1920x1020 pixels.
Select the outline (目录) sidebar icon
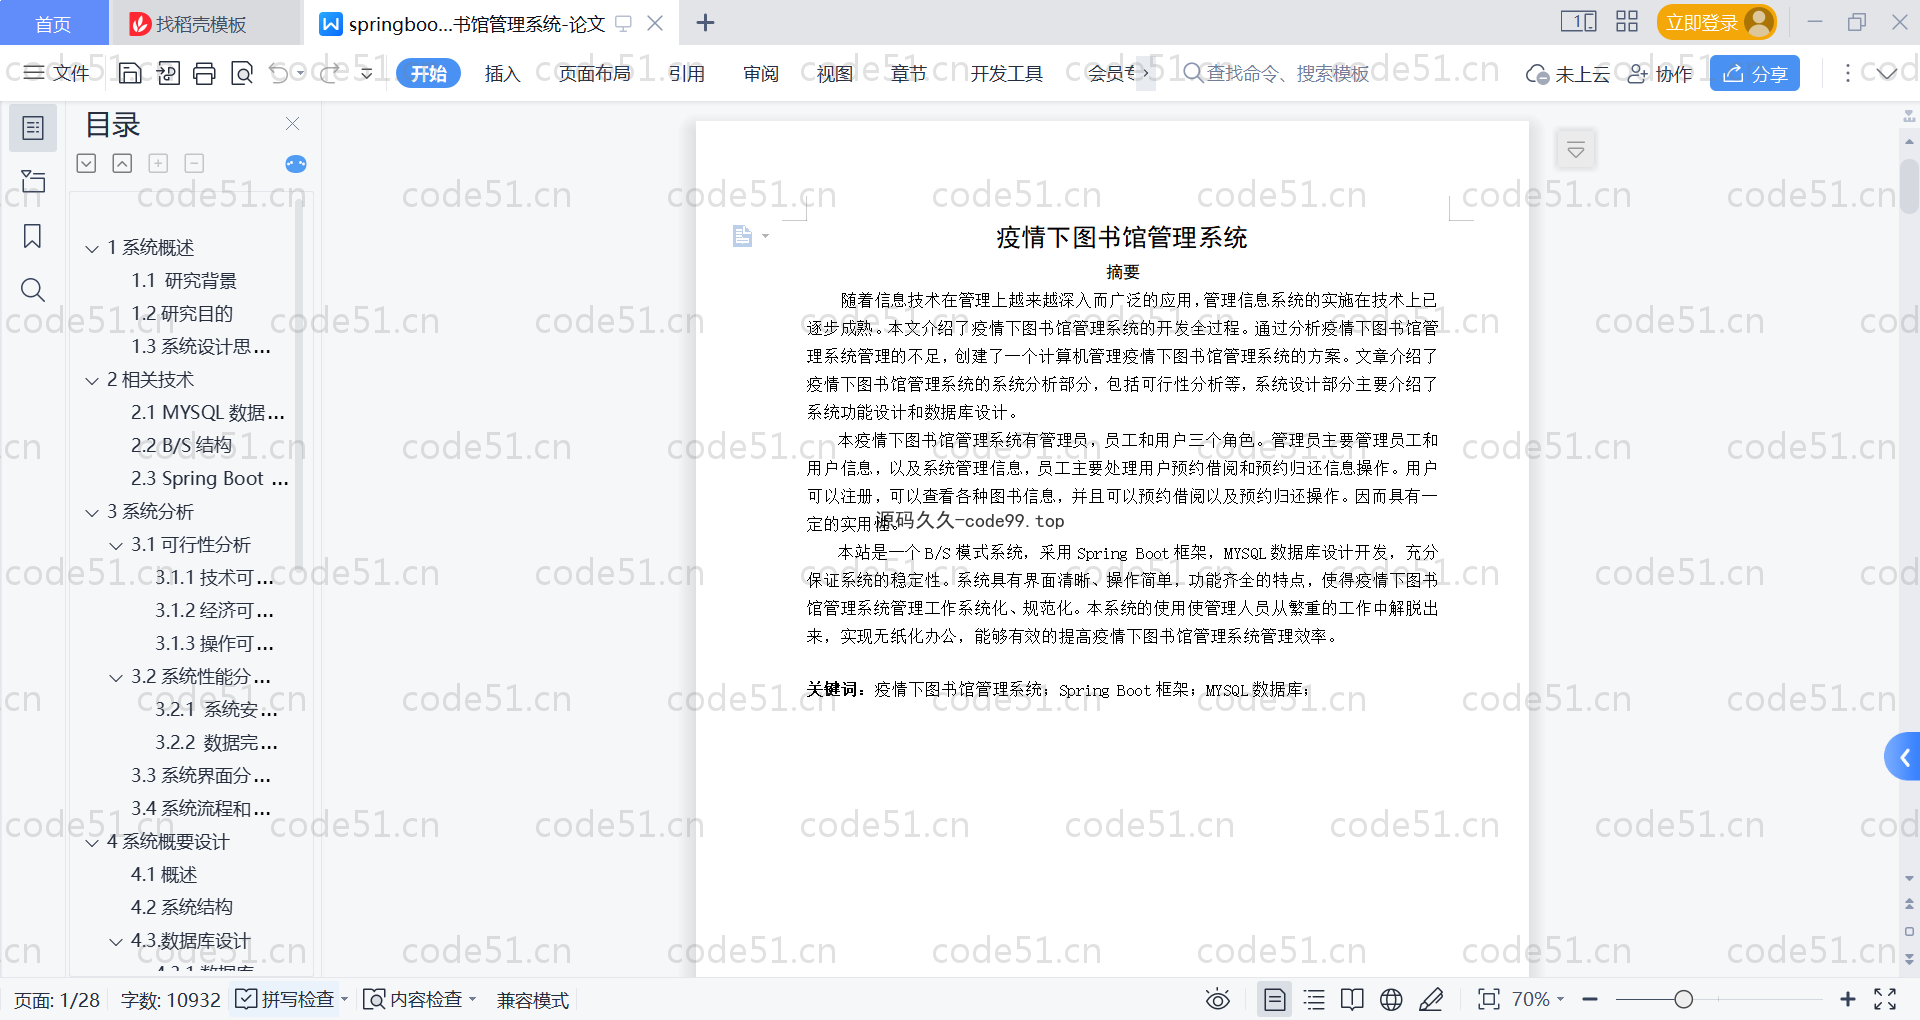pyautogui.click(x=33, y=128)
